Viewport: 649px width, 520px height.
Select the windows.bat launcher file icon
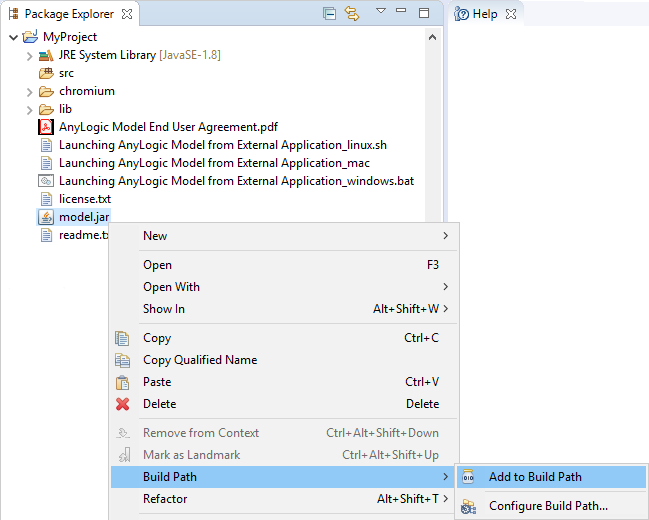(x=46, y=181)
